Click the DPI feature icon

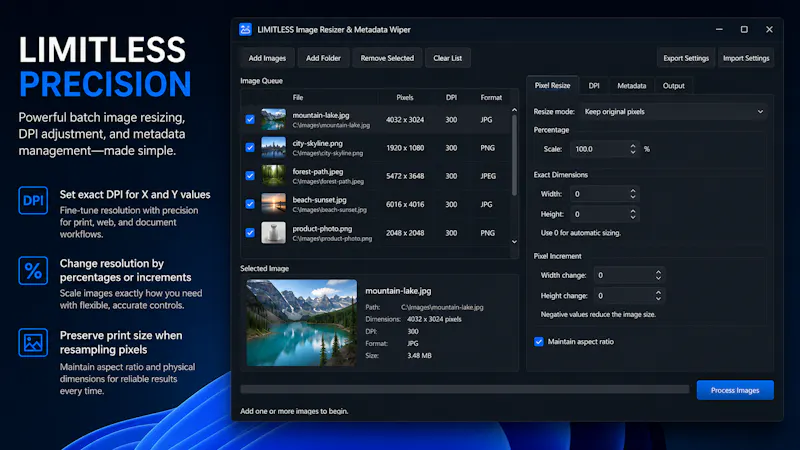point(33,201)
